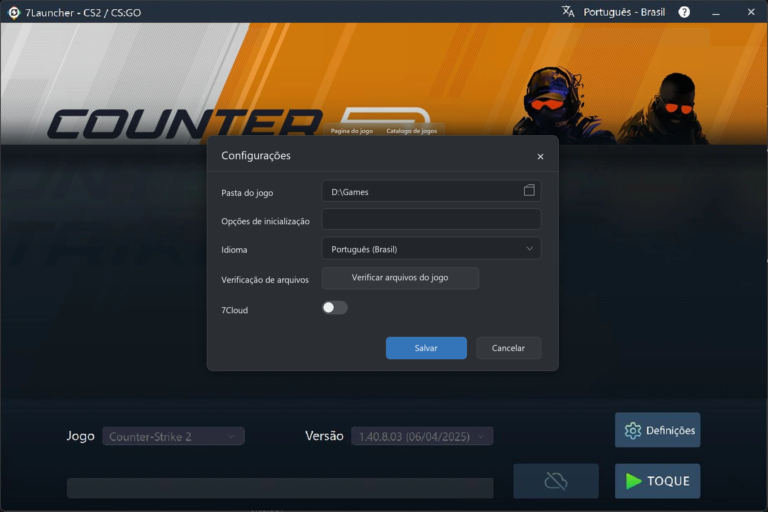Click the Pasta do jogo path field
768x512 pixels.
[x=431, y=191]
